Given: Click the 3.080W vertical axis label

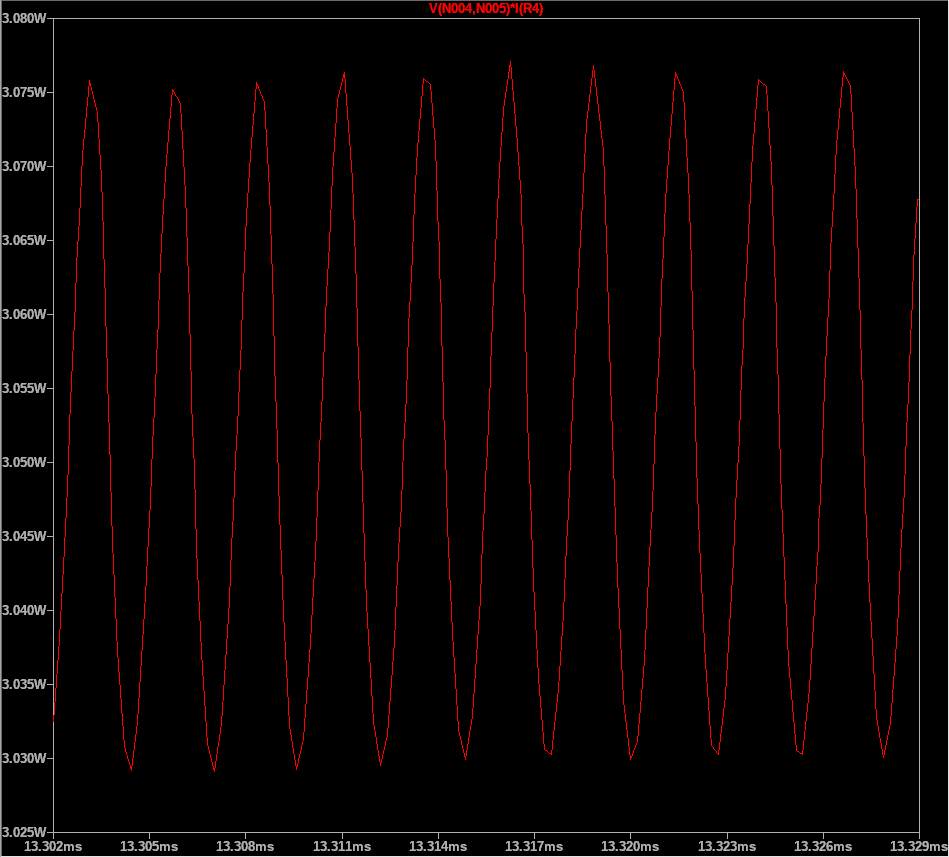Looking at the screenshot, I should point(24,19).
